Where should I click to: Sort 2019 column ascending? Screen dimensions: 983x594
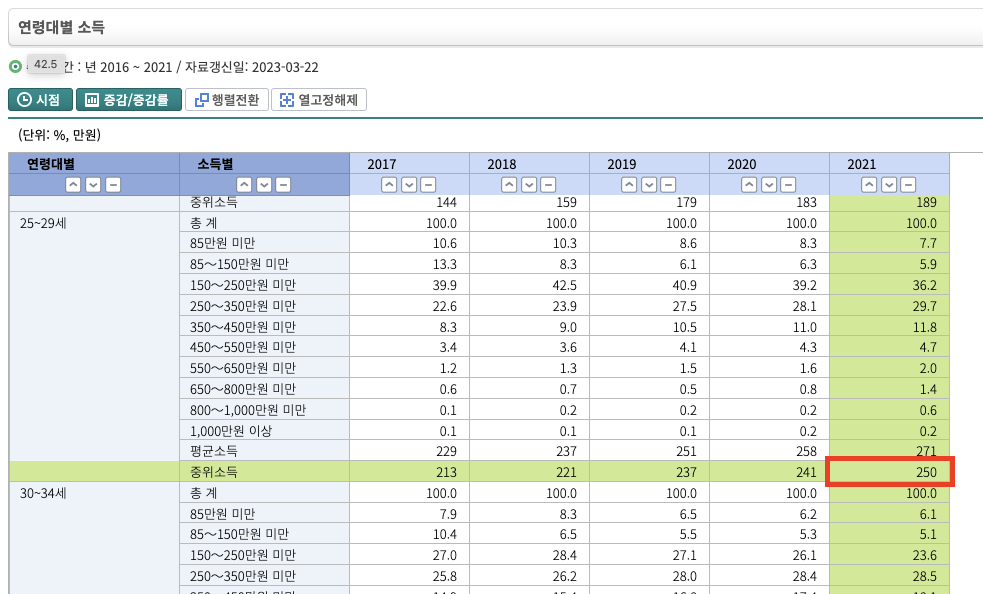coord(629,184)
